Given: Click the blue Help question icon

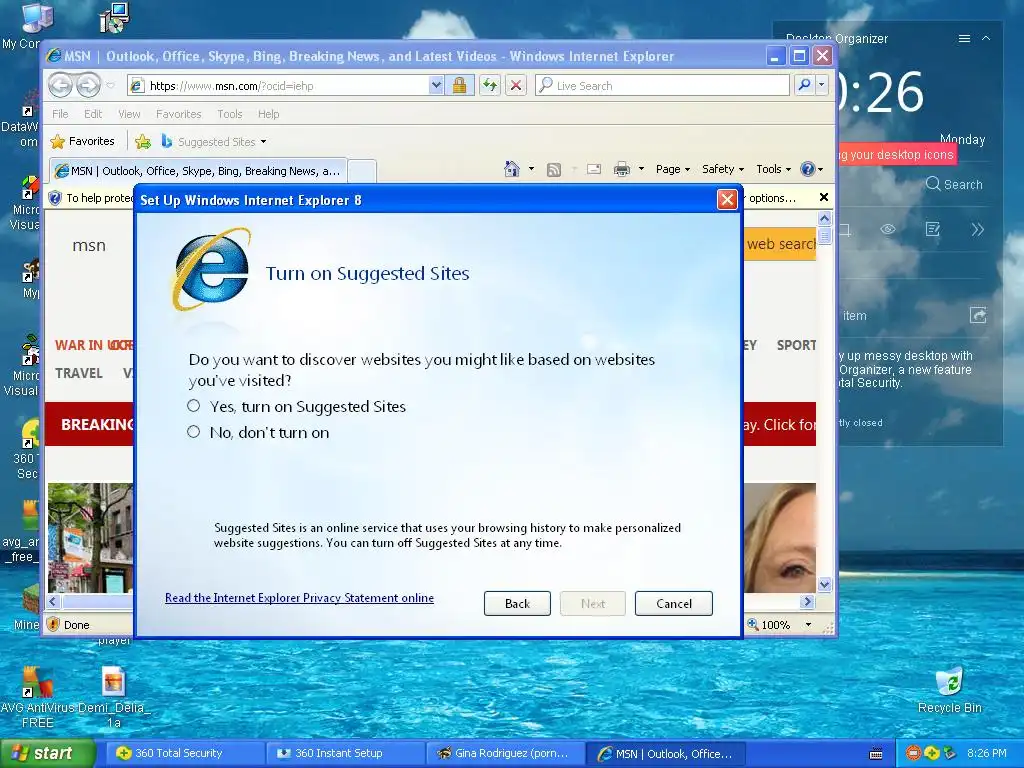Looking at the screenshot, I should [x=808, y=169].
